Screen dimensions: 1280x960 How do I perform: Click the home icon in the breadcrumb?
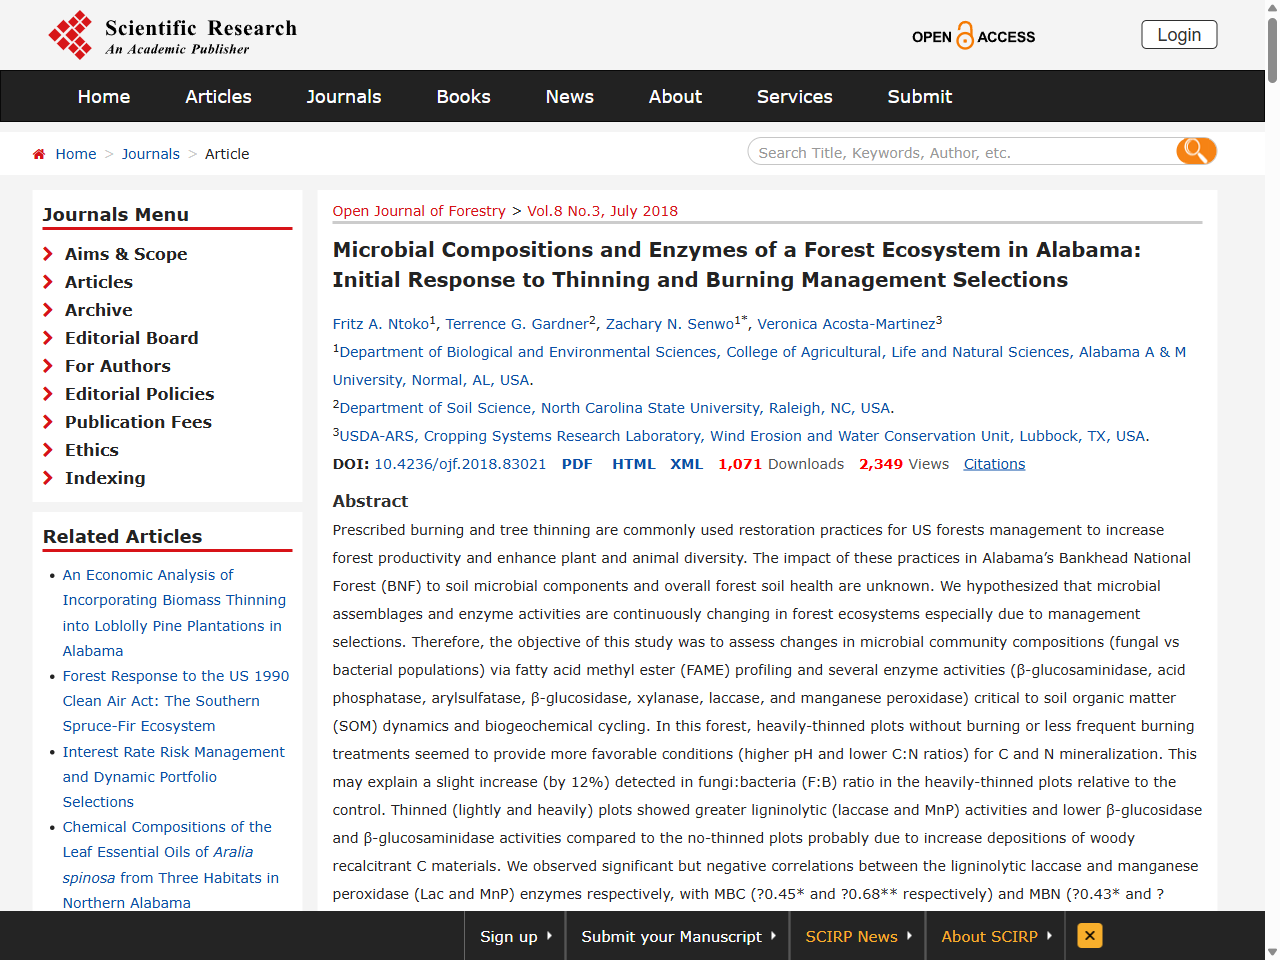click(x=38, y=153)
